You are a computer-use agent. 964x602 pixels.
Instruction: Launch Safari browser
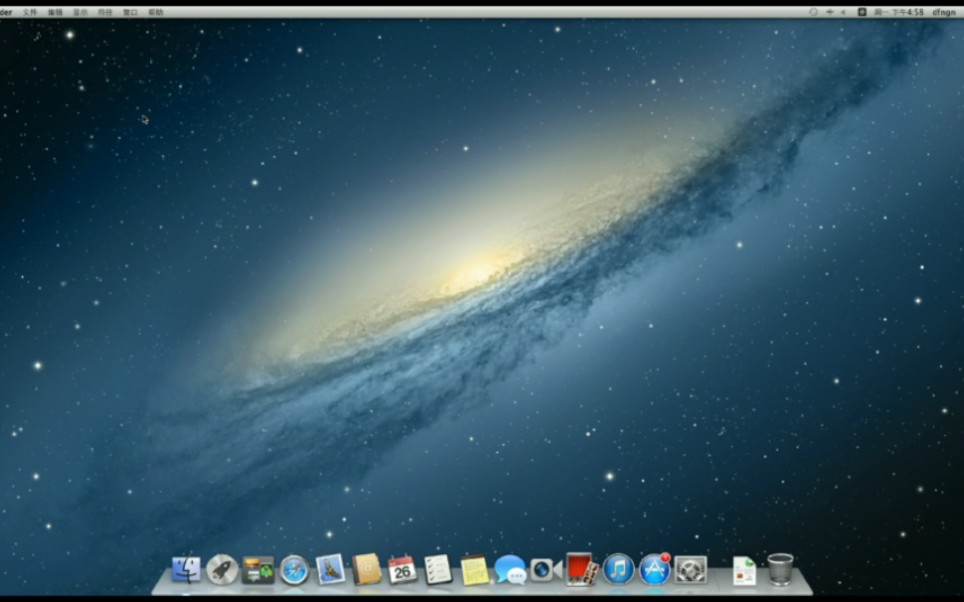point(292,572)
